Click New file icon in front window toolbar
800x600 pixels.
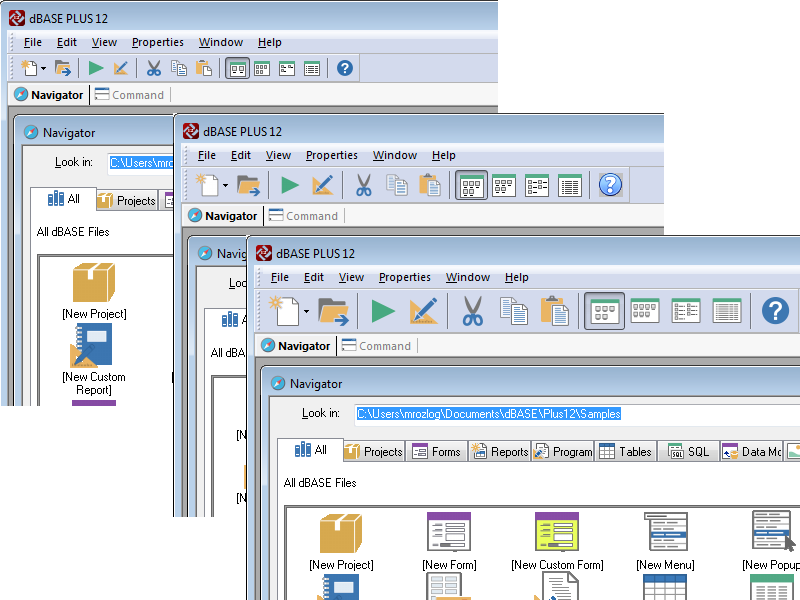pos(284,310)
